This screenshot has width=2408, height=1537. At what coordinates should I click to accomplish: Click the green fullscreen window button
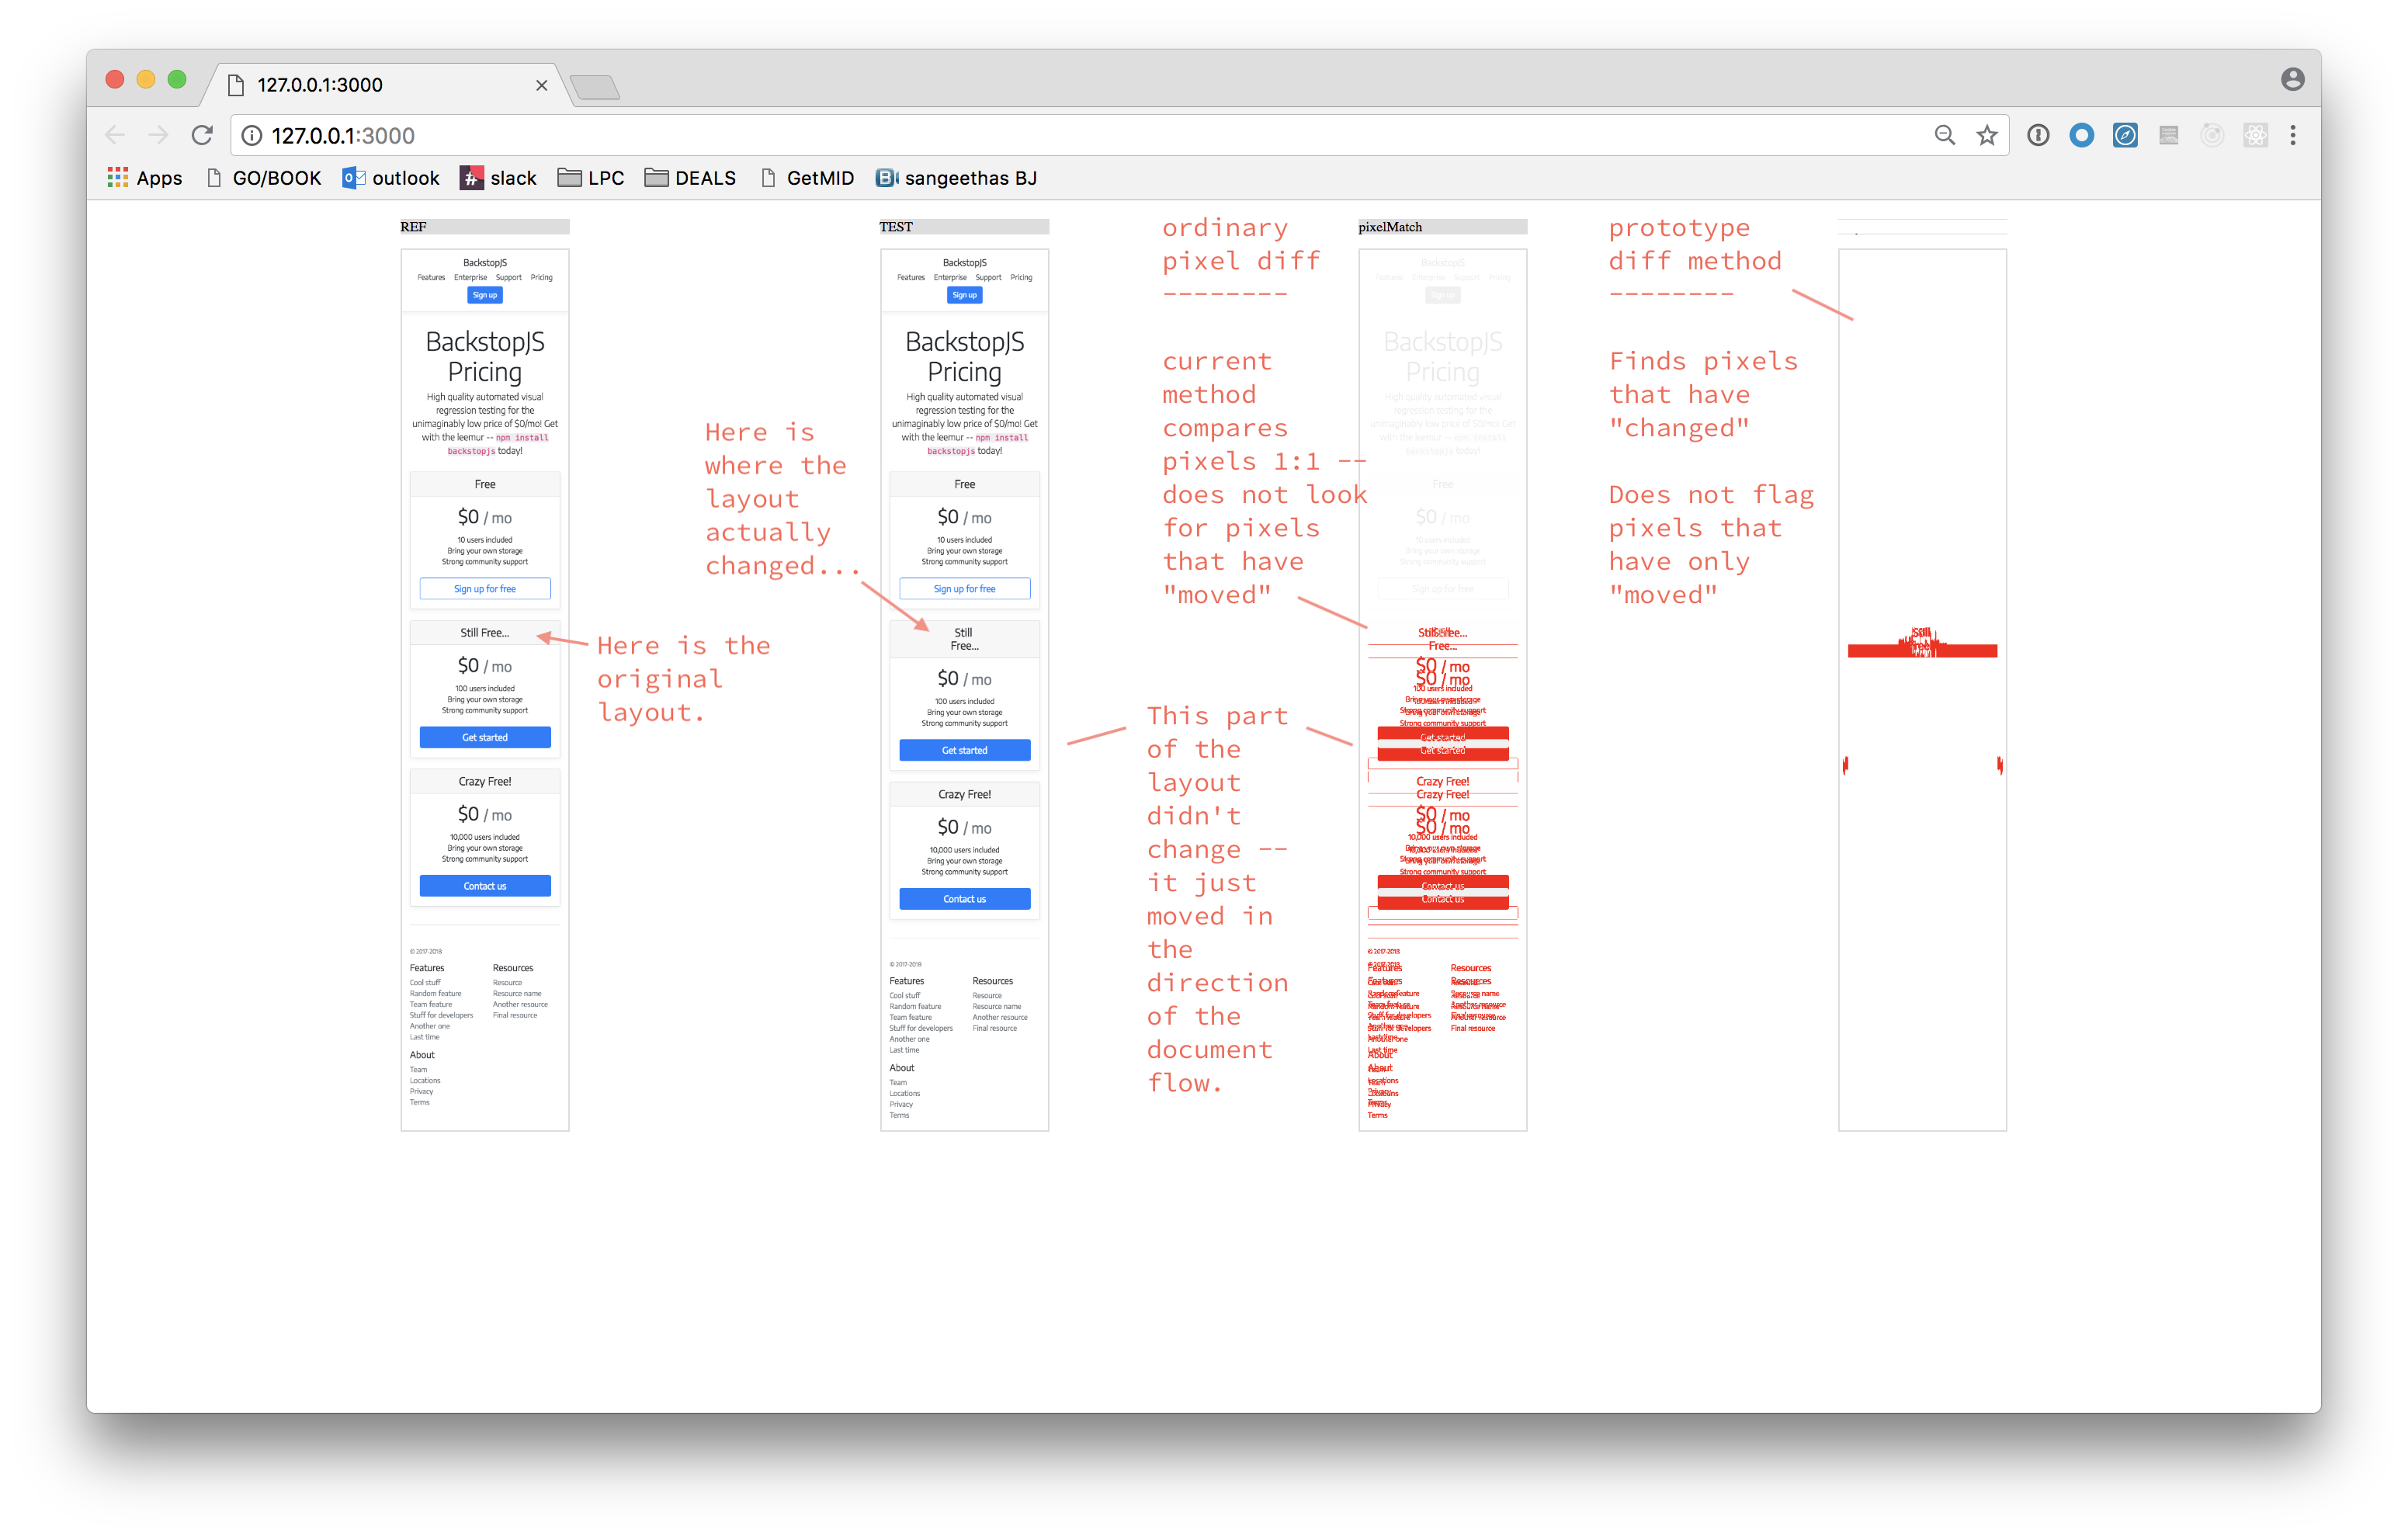click(x=177, y=79)
